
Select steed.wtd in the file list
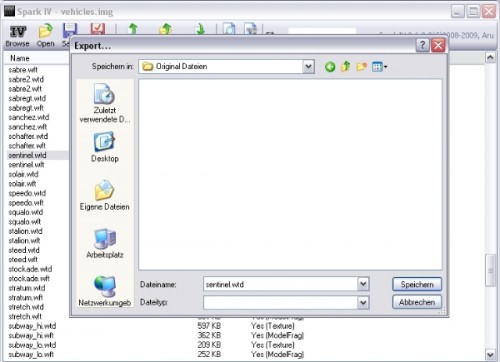pos(24,250)
